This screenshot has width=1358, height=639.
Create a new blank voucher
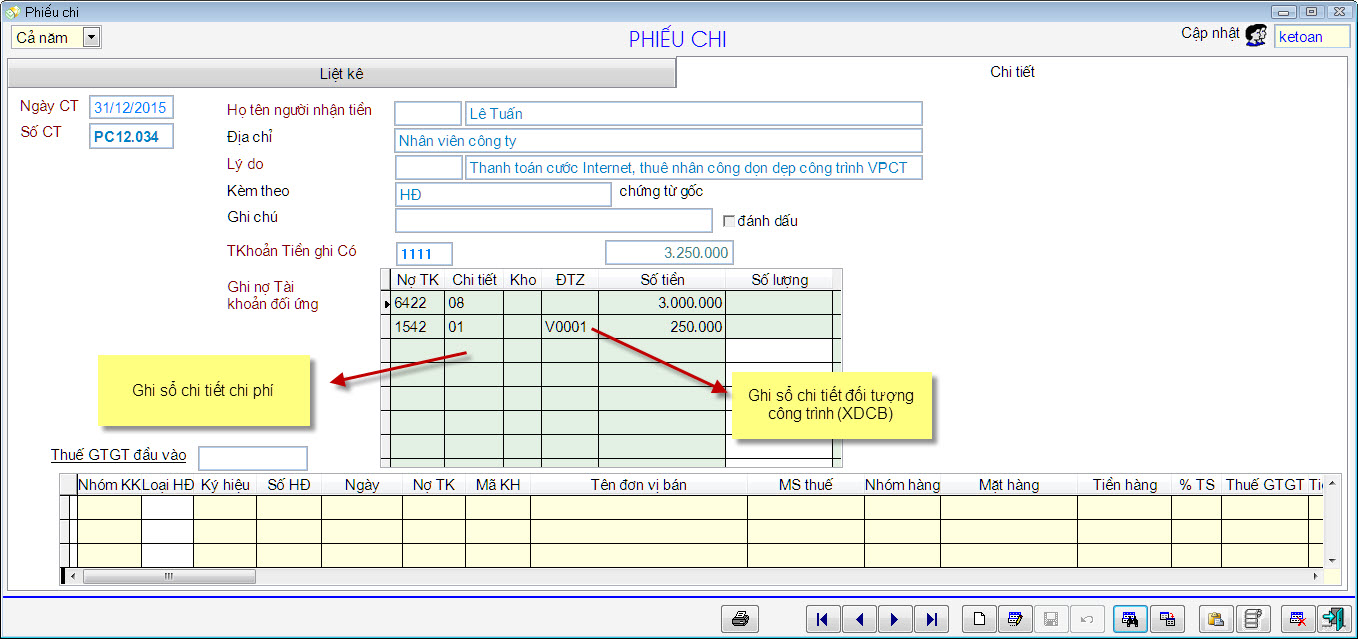point(979,619)
